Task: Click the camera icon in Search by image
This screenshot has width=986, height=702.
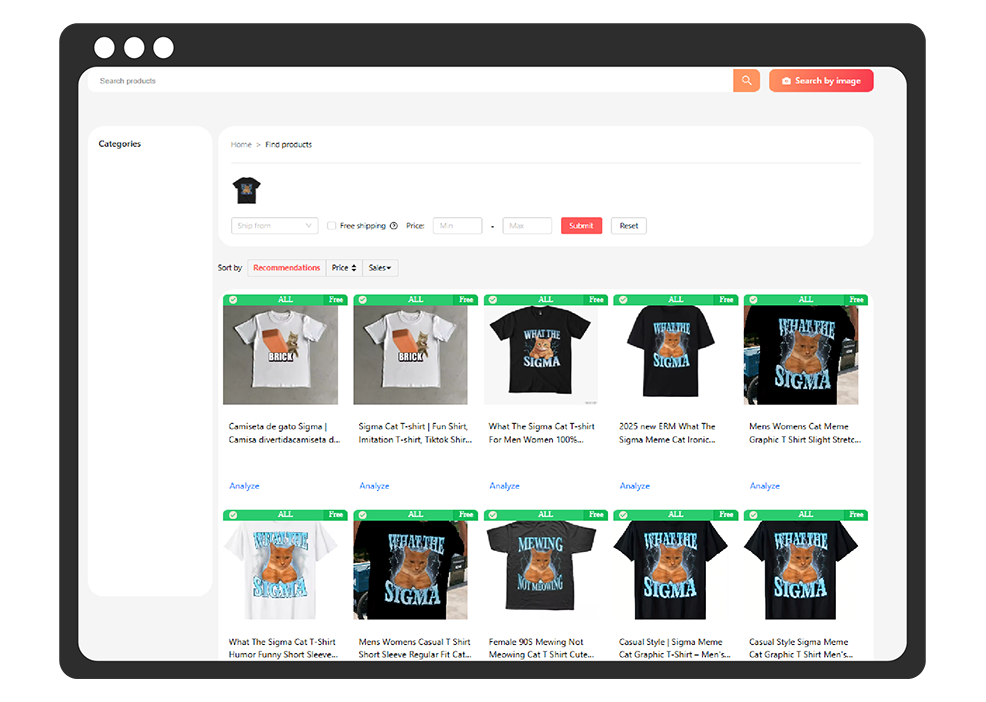Action: 786,81
